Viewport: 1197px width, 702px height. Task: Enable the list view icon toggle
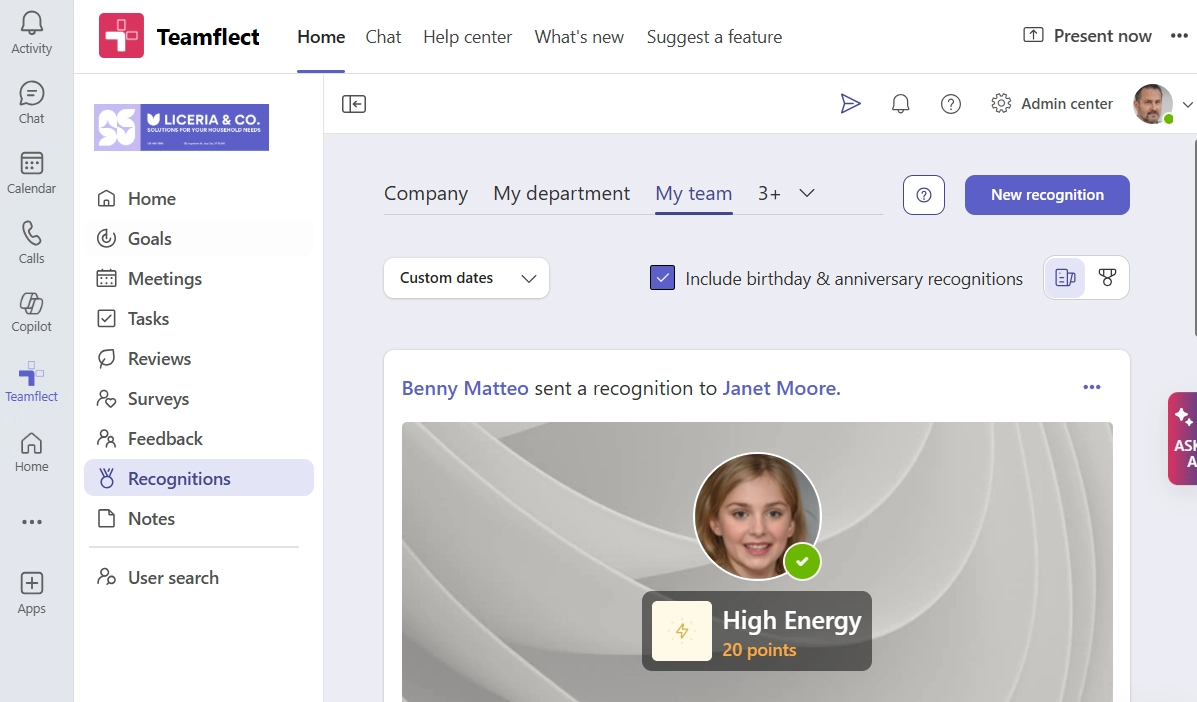(1066, 278)
